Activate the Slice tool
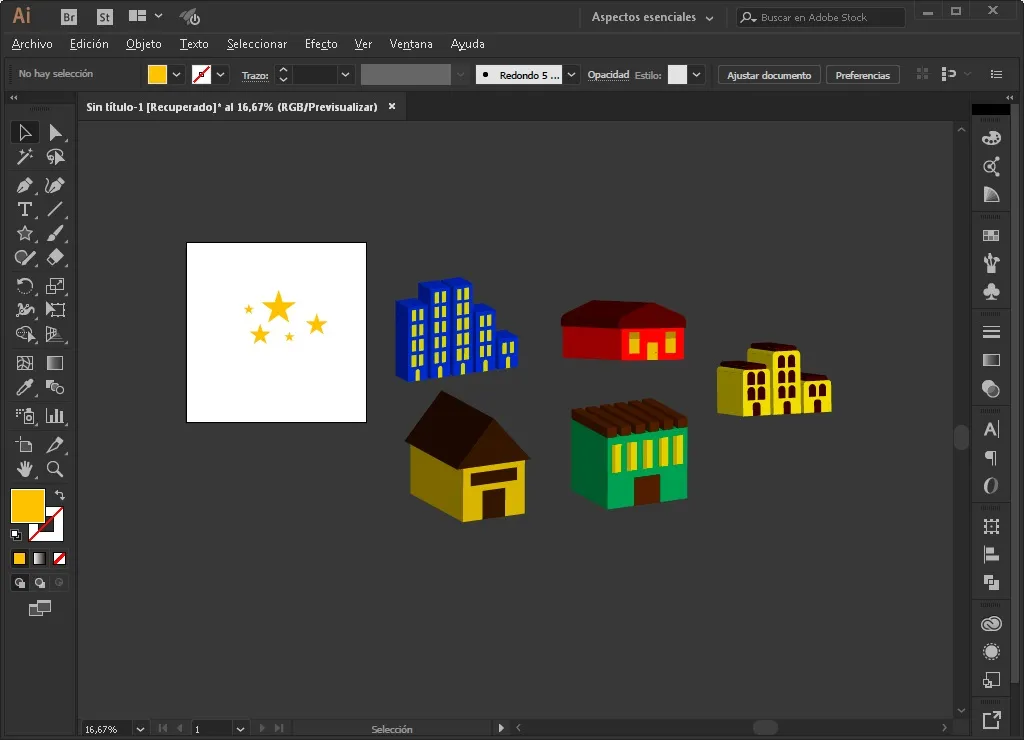 [56, 445]
